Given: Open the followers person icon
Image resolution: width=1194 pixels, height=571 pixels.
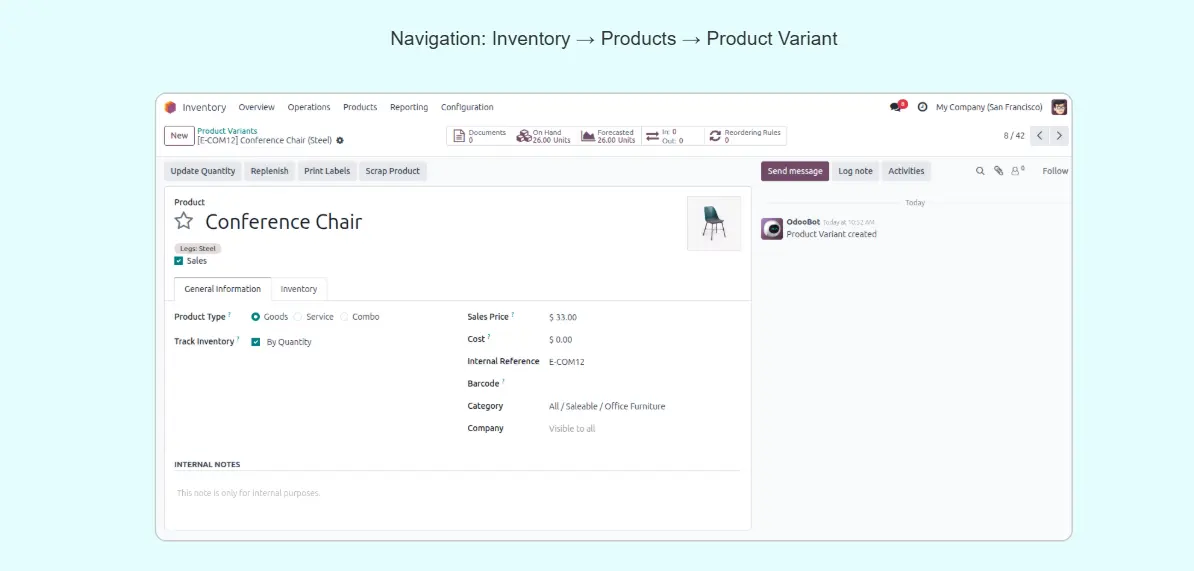Looking at the screenshot, I should (x=1016, y=171).
